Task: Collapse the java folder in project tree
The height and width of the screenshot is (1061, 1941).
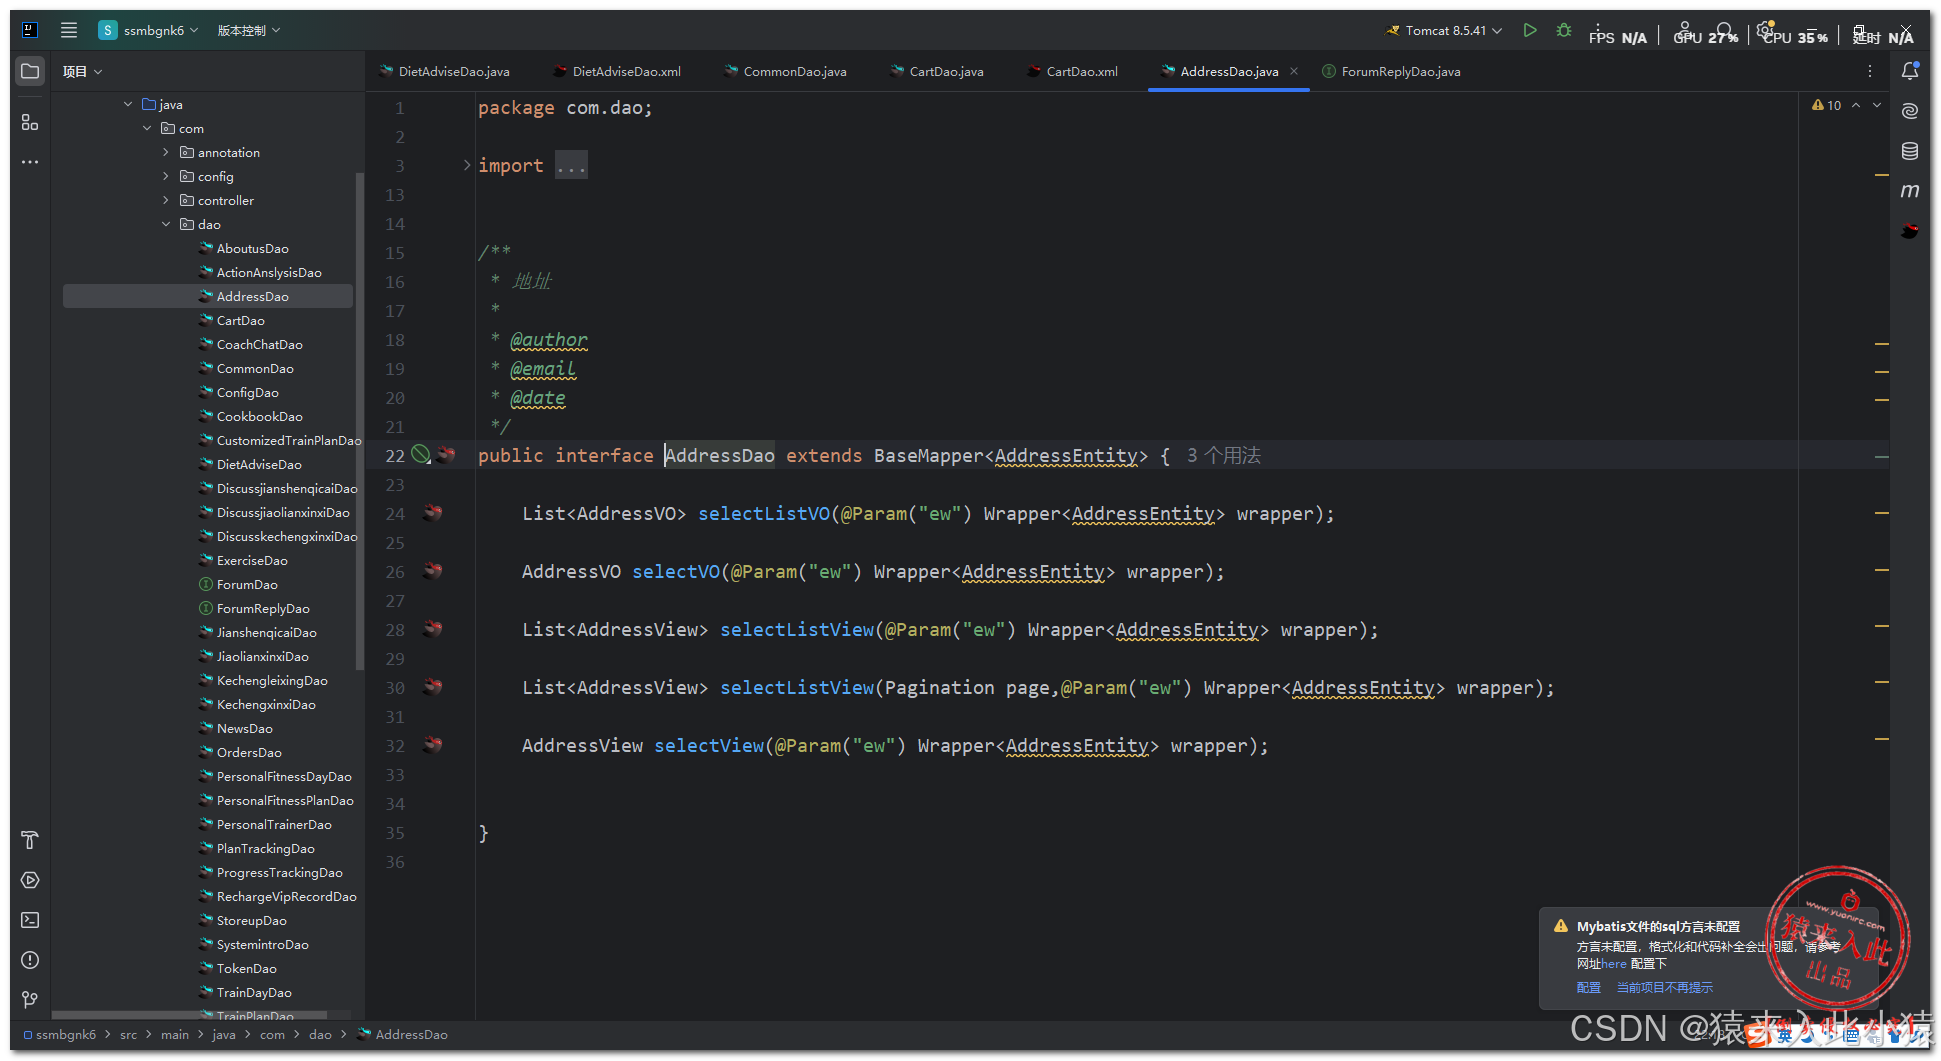Action: [x=128, y=104]
